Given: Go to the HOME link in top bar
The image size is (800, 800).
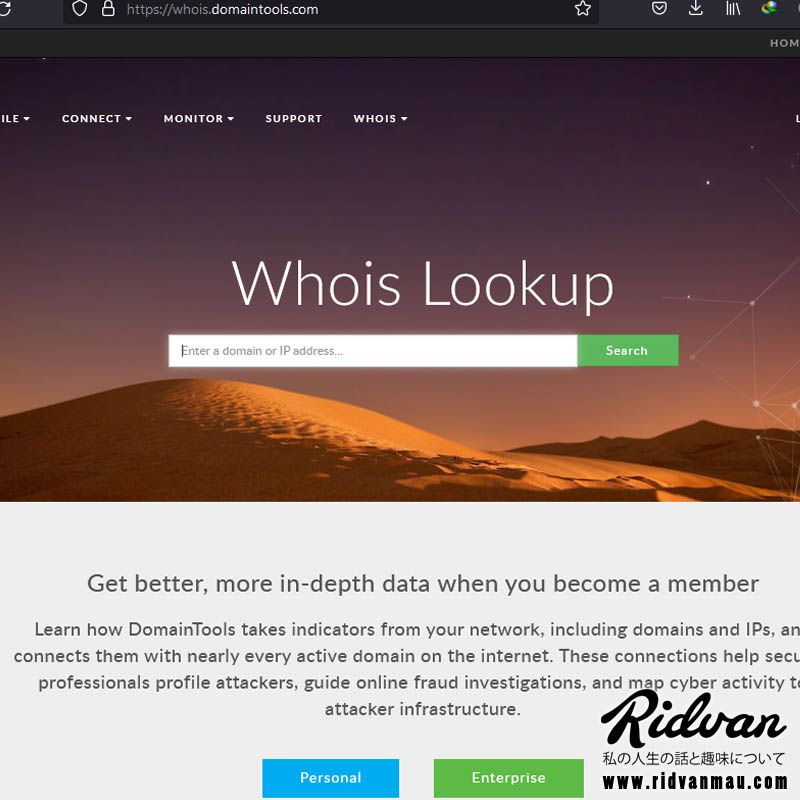Looking at the screenshot, I should click(785, 43).
